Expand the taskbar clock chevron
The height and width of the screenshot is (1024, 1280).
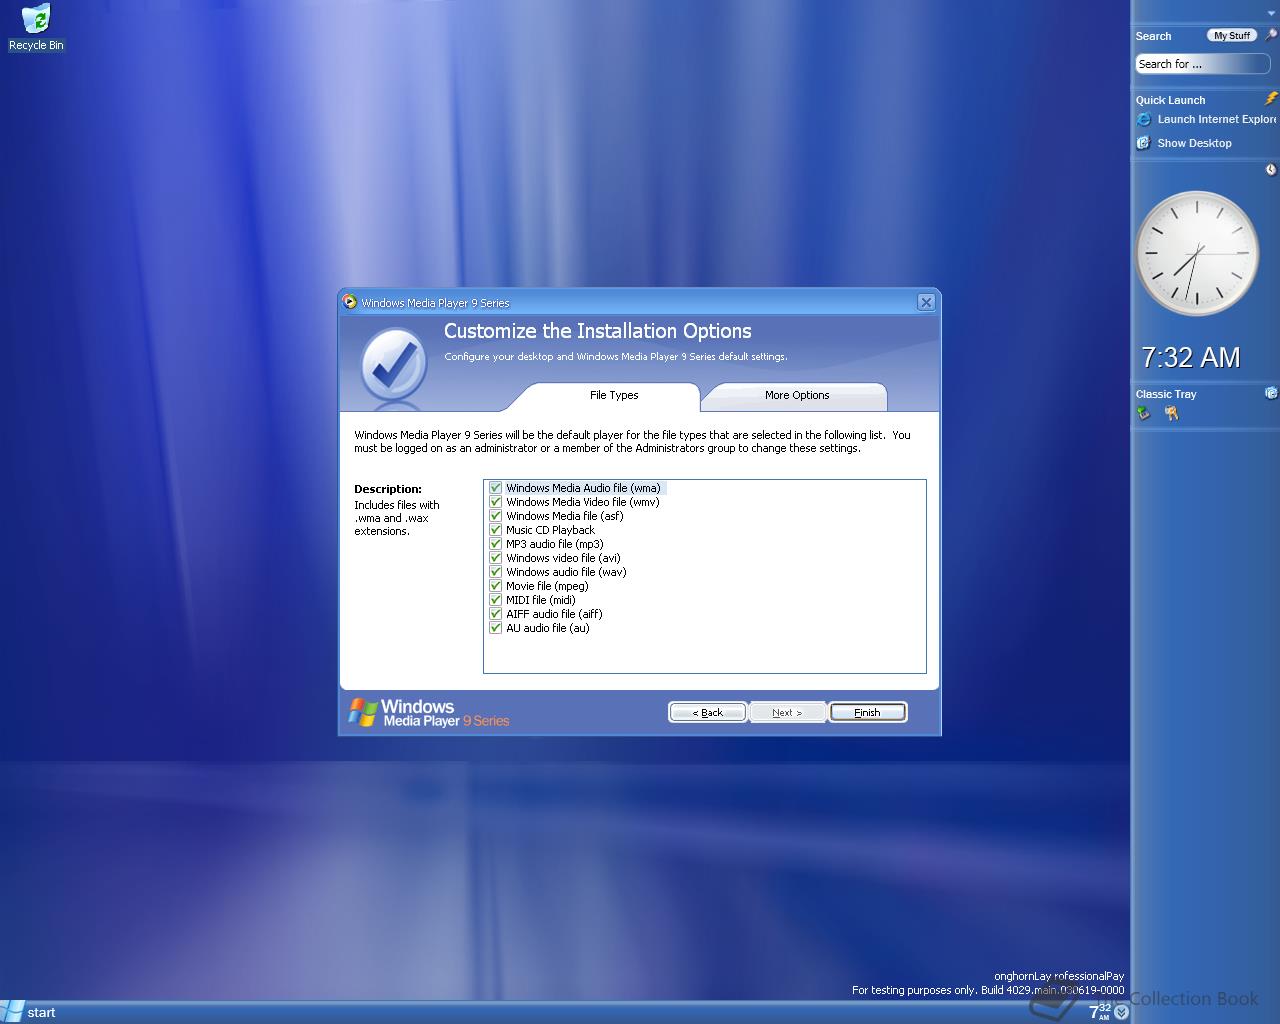pyautogui.click(x=1121, y=1012)
